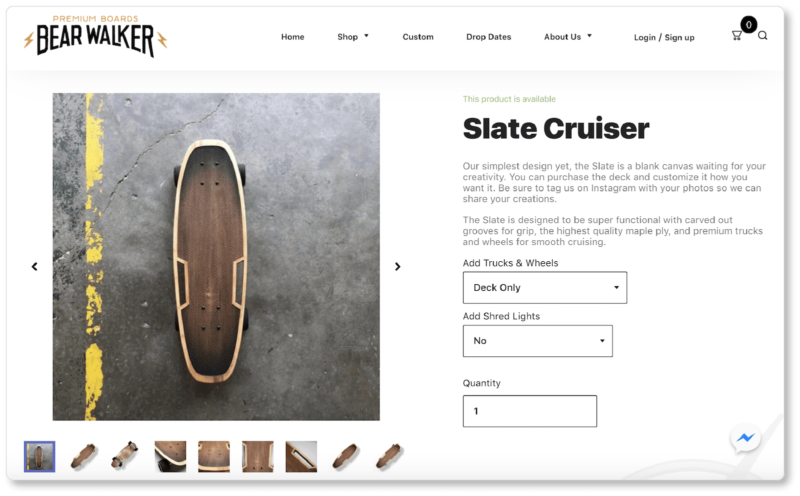This screenshot has height=496, width=800.
Task: Click the Bear Walker logo
Action: [x=95, y=37]
